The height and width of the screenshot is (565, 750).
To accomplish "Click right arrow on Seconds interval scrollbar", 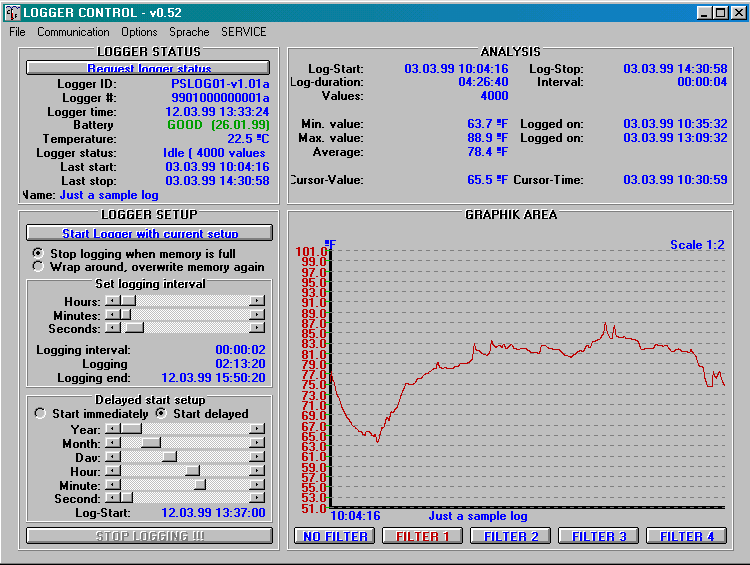I will 257,328.
